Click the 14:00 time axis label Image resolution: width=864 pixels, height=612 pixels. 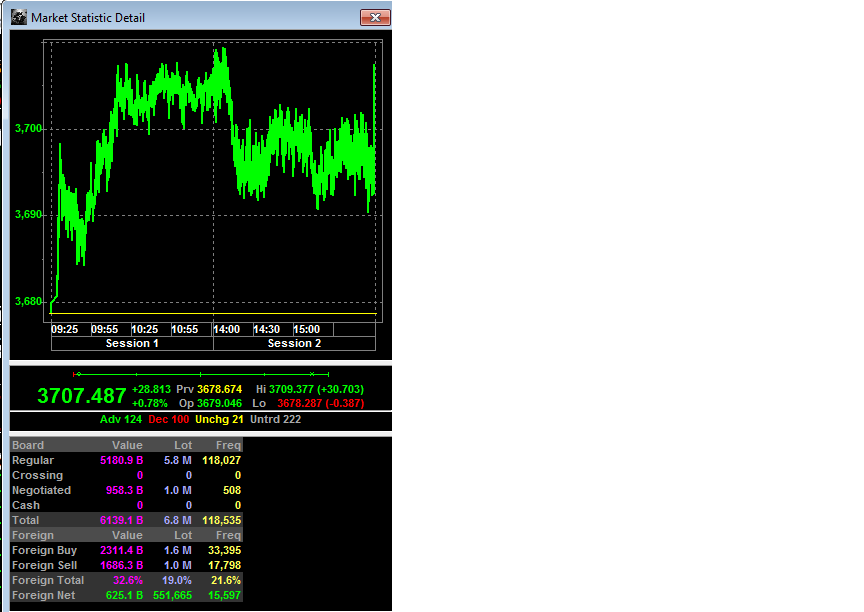coord(226,329)
